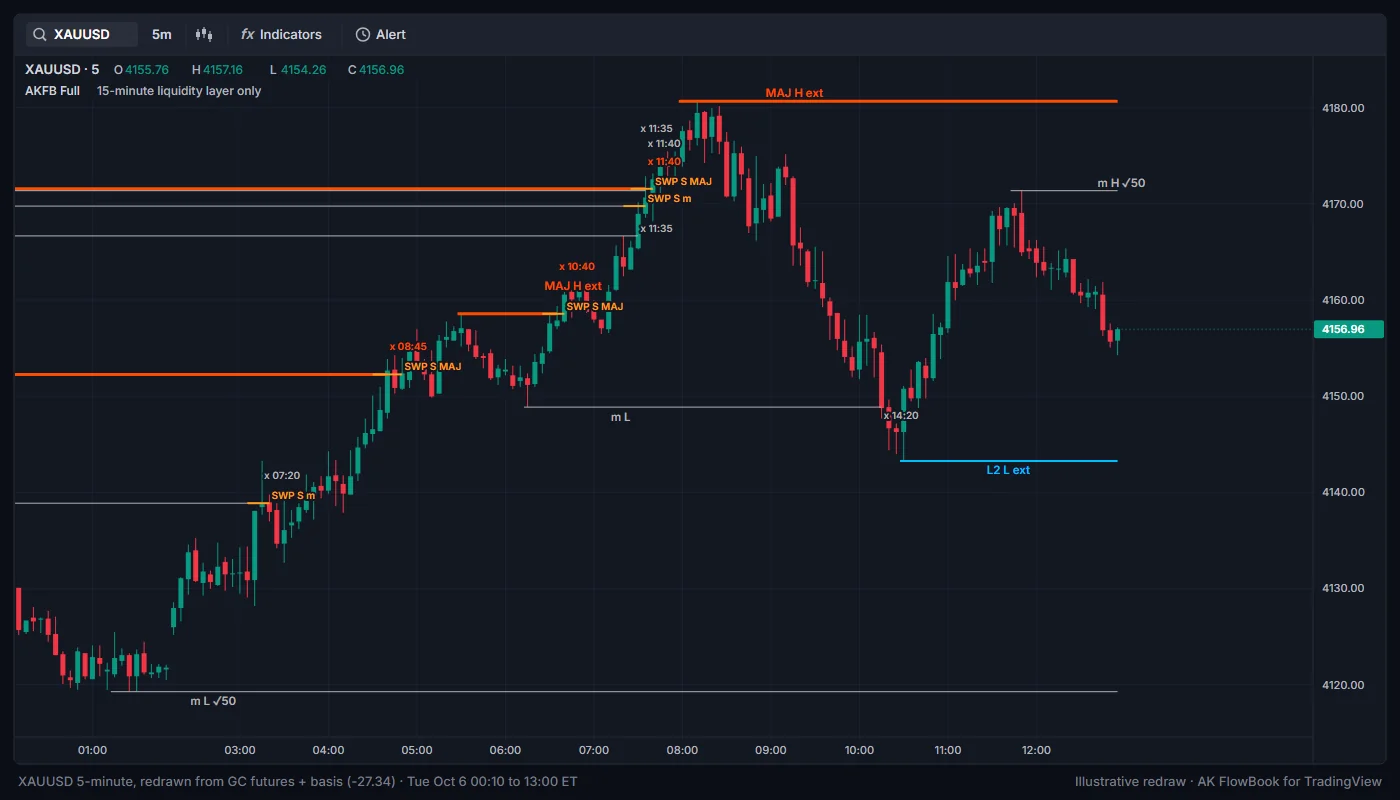
Task: Click the 4120.00 price axis label
Action: [1343, 685]
